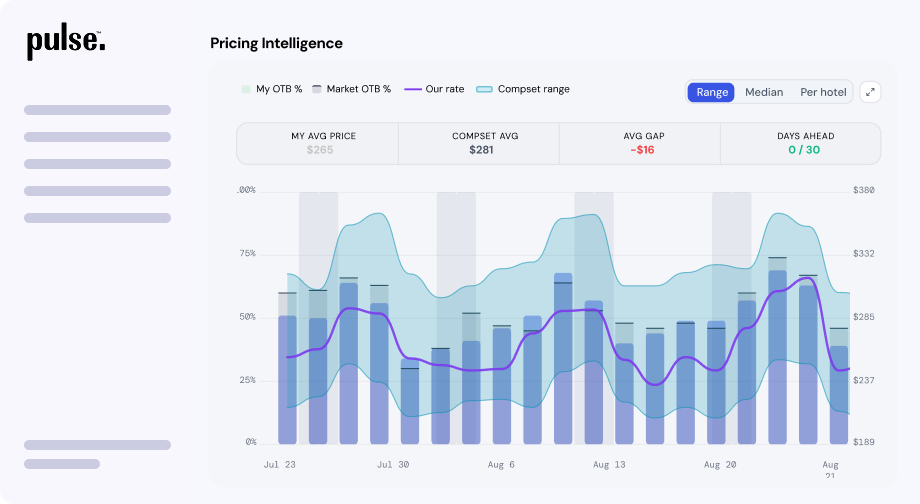920x504 pixels.
Task: Click the Jul 23 axis label
Action: (x=279, y=465)
